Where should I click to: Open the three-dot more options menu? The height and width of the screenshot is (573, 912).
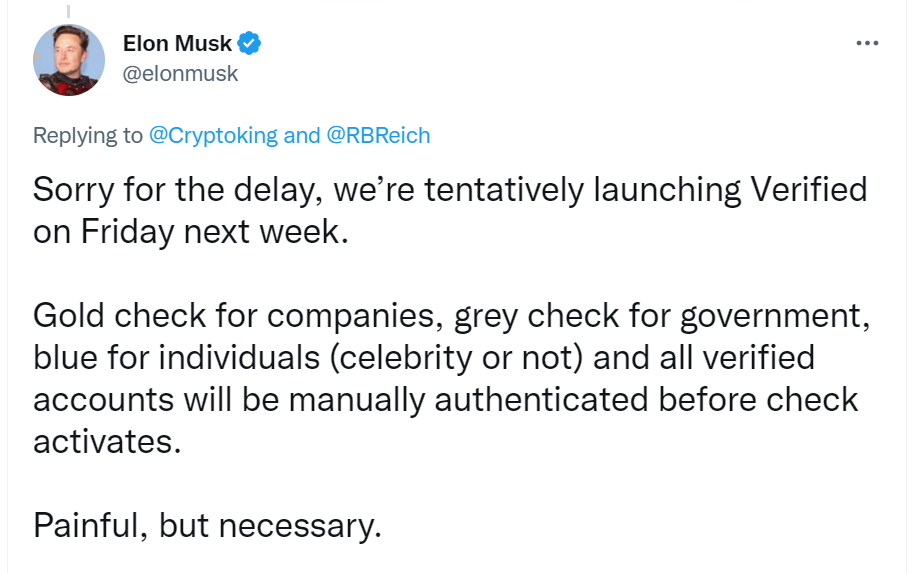(867, 45)
